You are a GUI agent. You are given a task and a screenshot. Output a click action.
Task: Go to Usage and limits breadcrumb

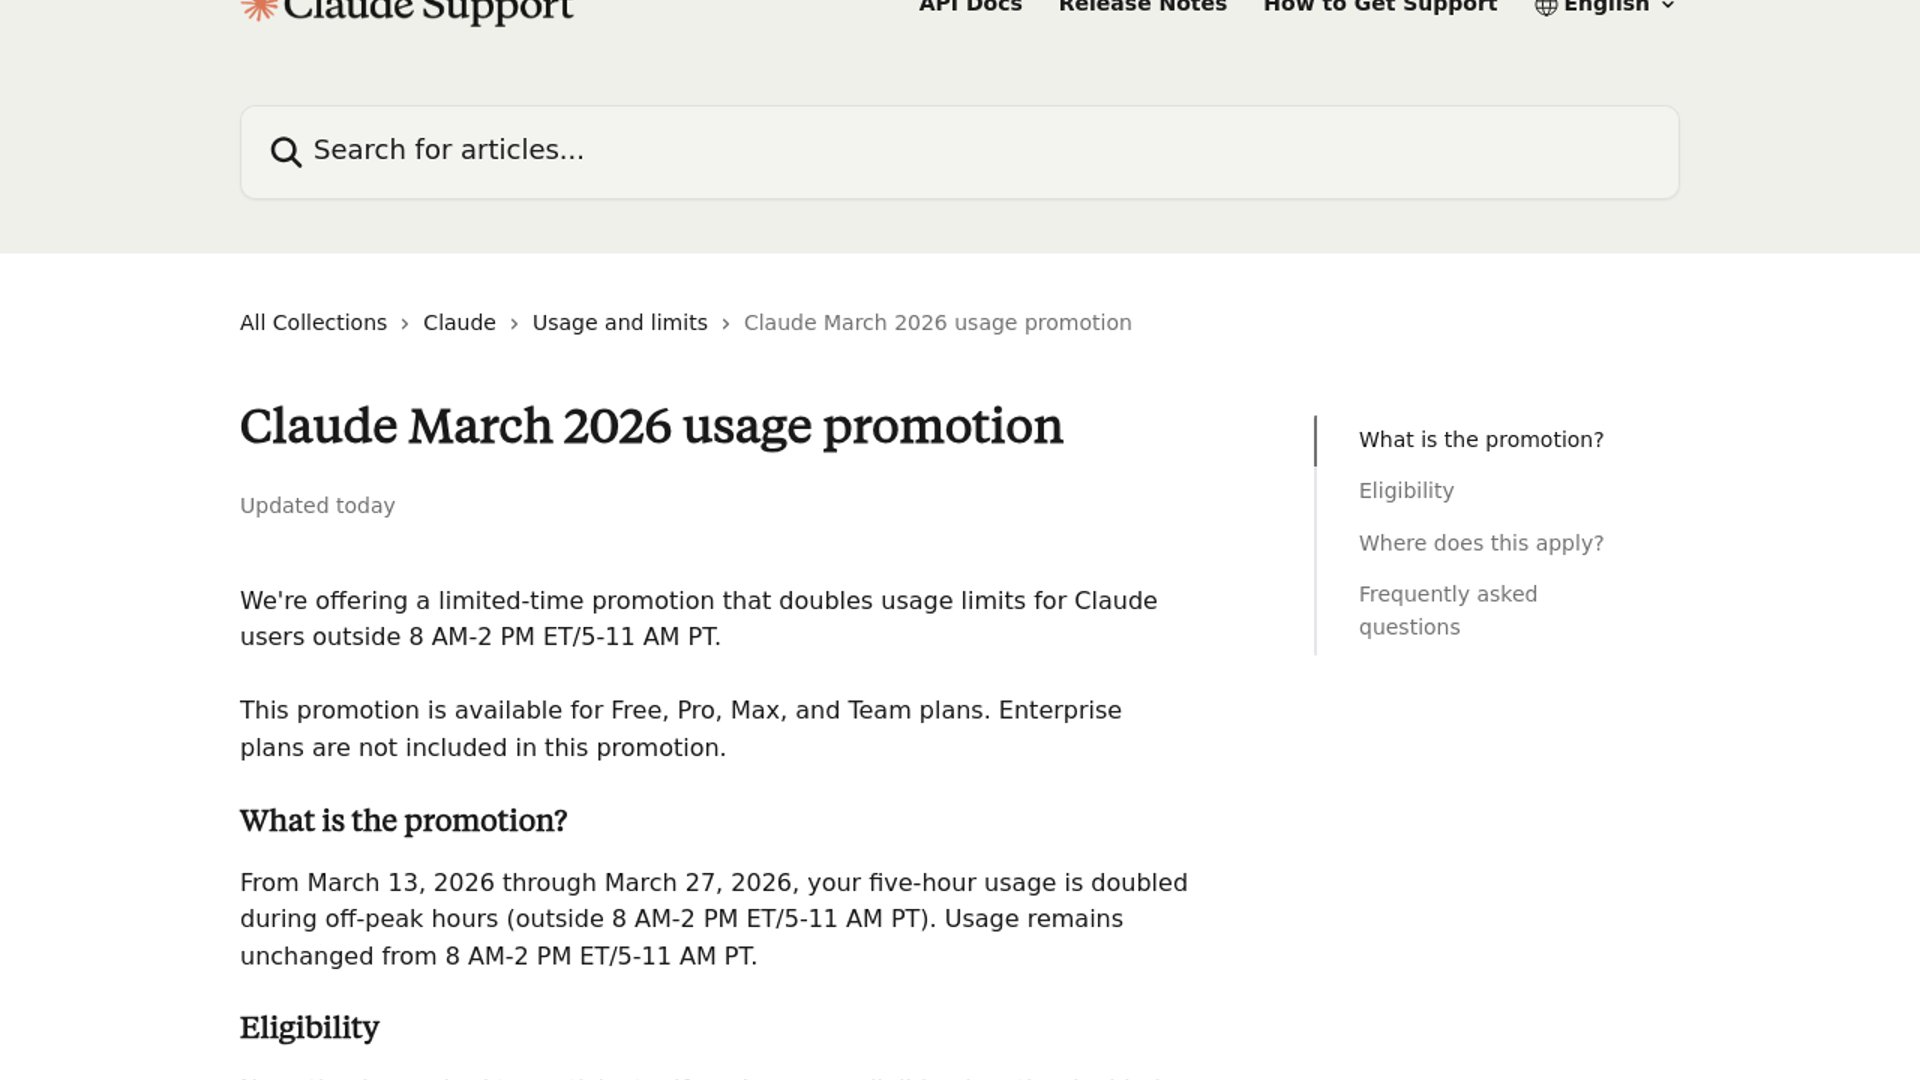pos(619,323)
